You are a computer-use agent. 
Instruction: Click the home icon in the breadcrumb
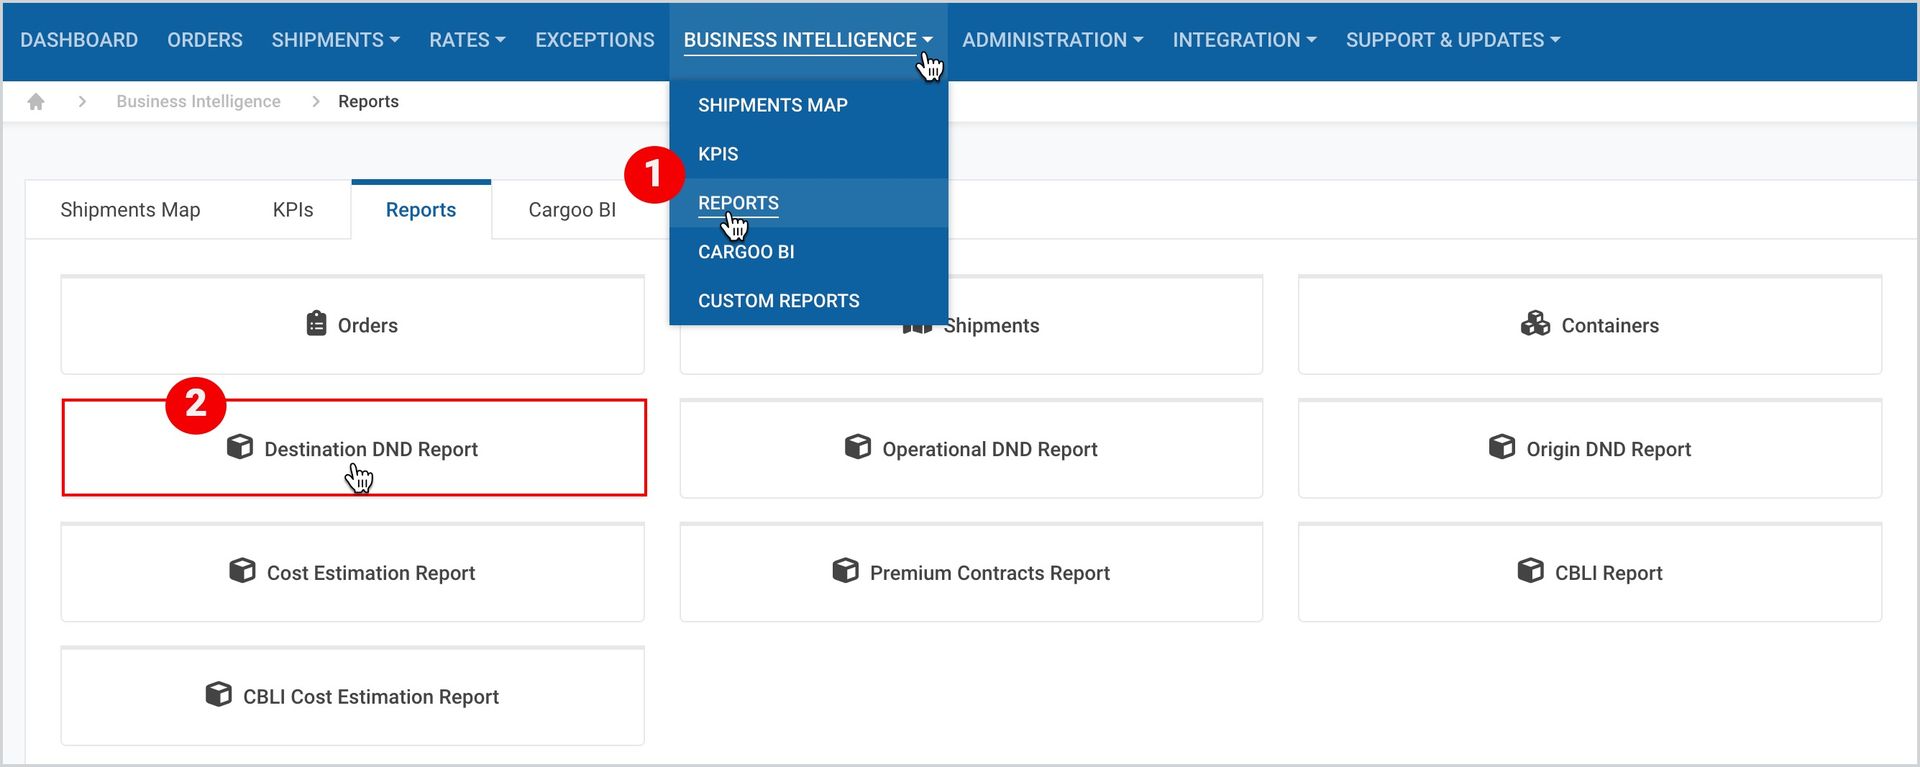[36, 101]
